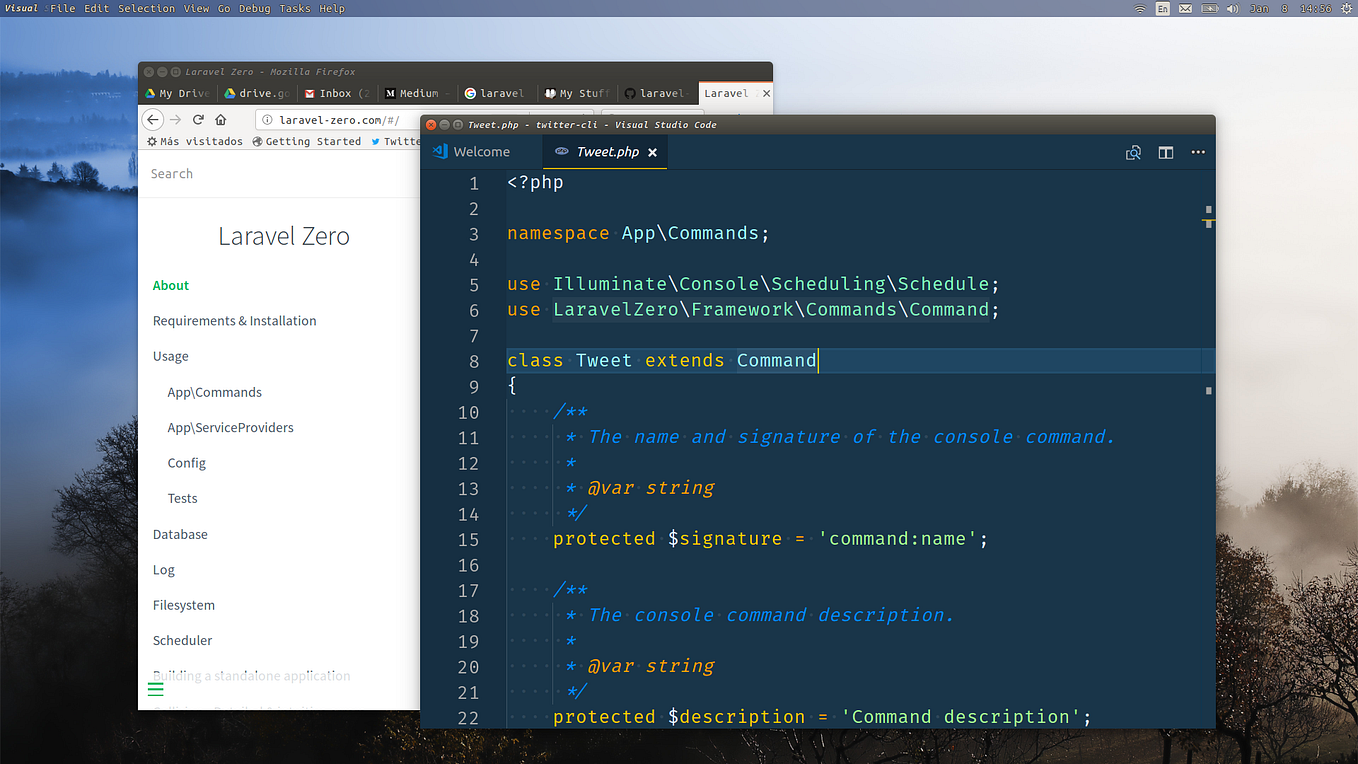Expand the green hamburger menu in sidebar

(155, 689)
